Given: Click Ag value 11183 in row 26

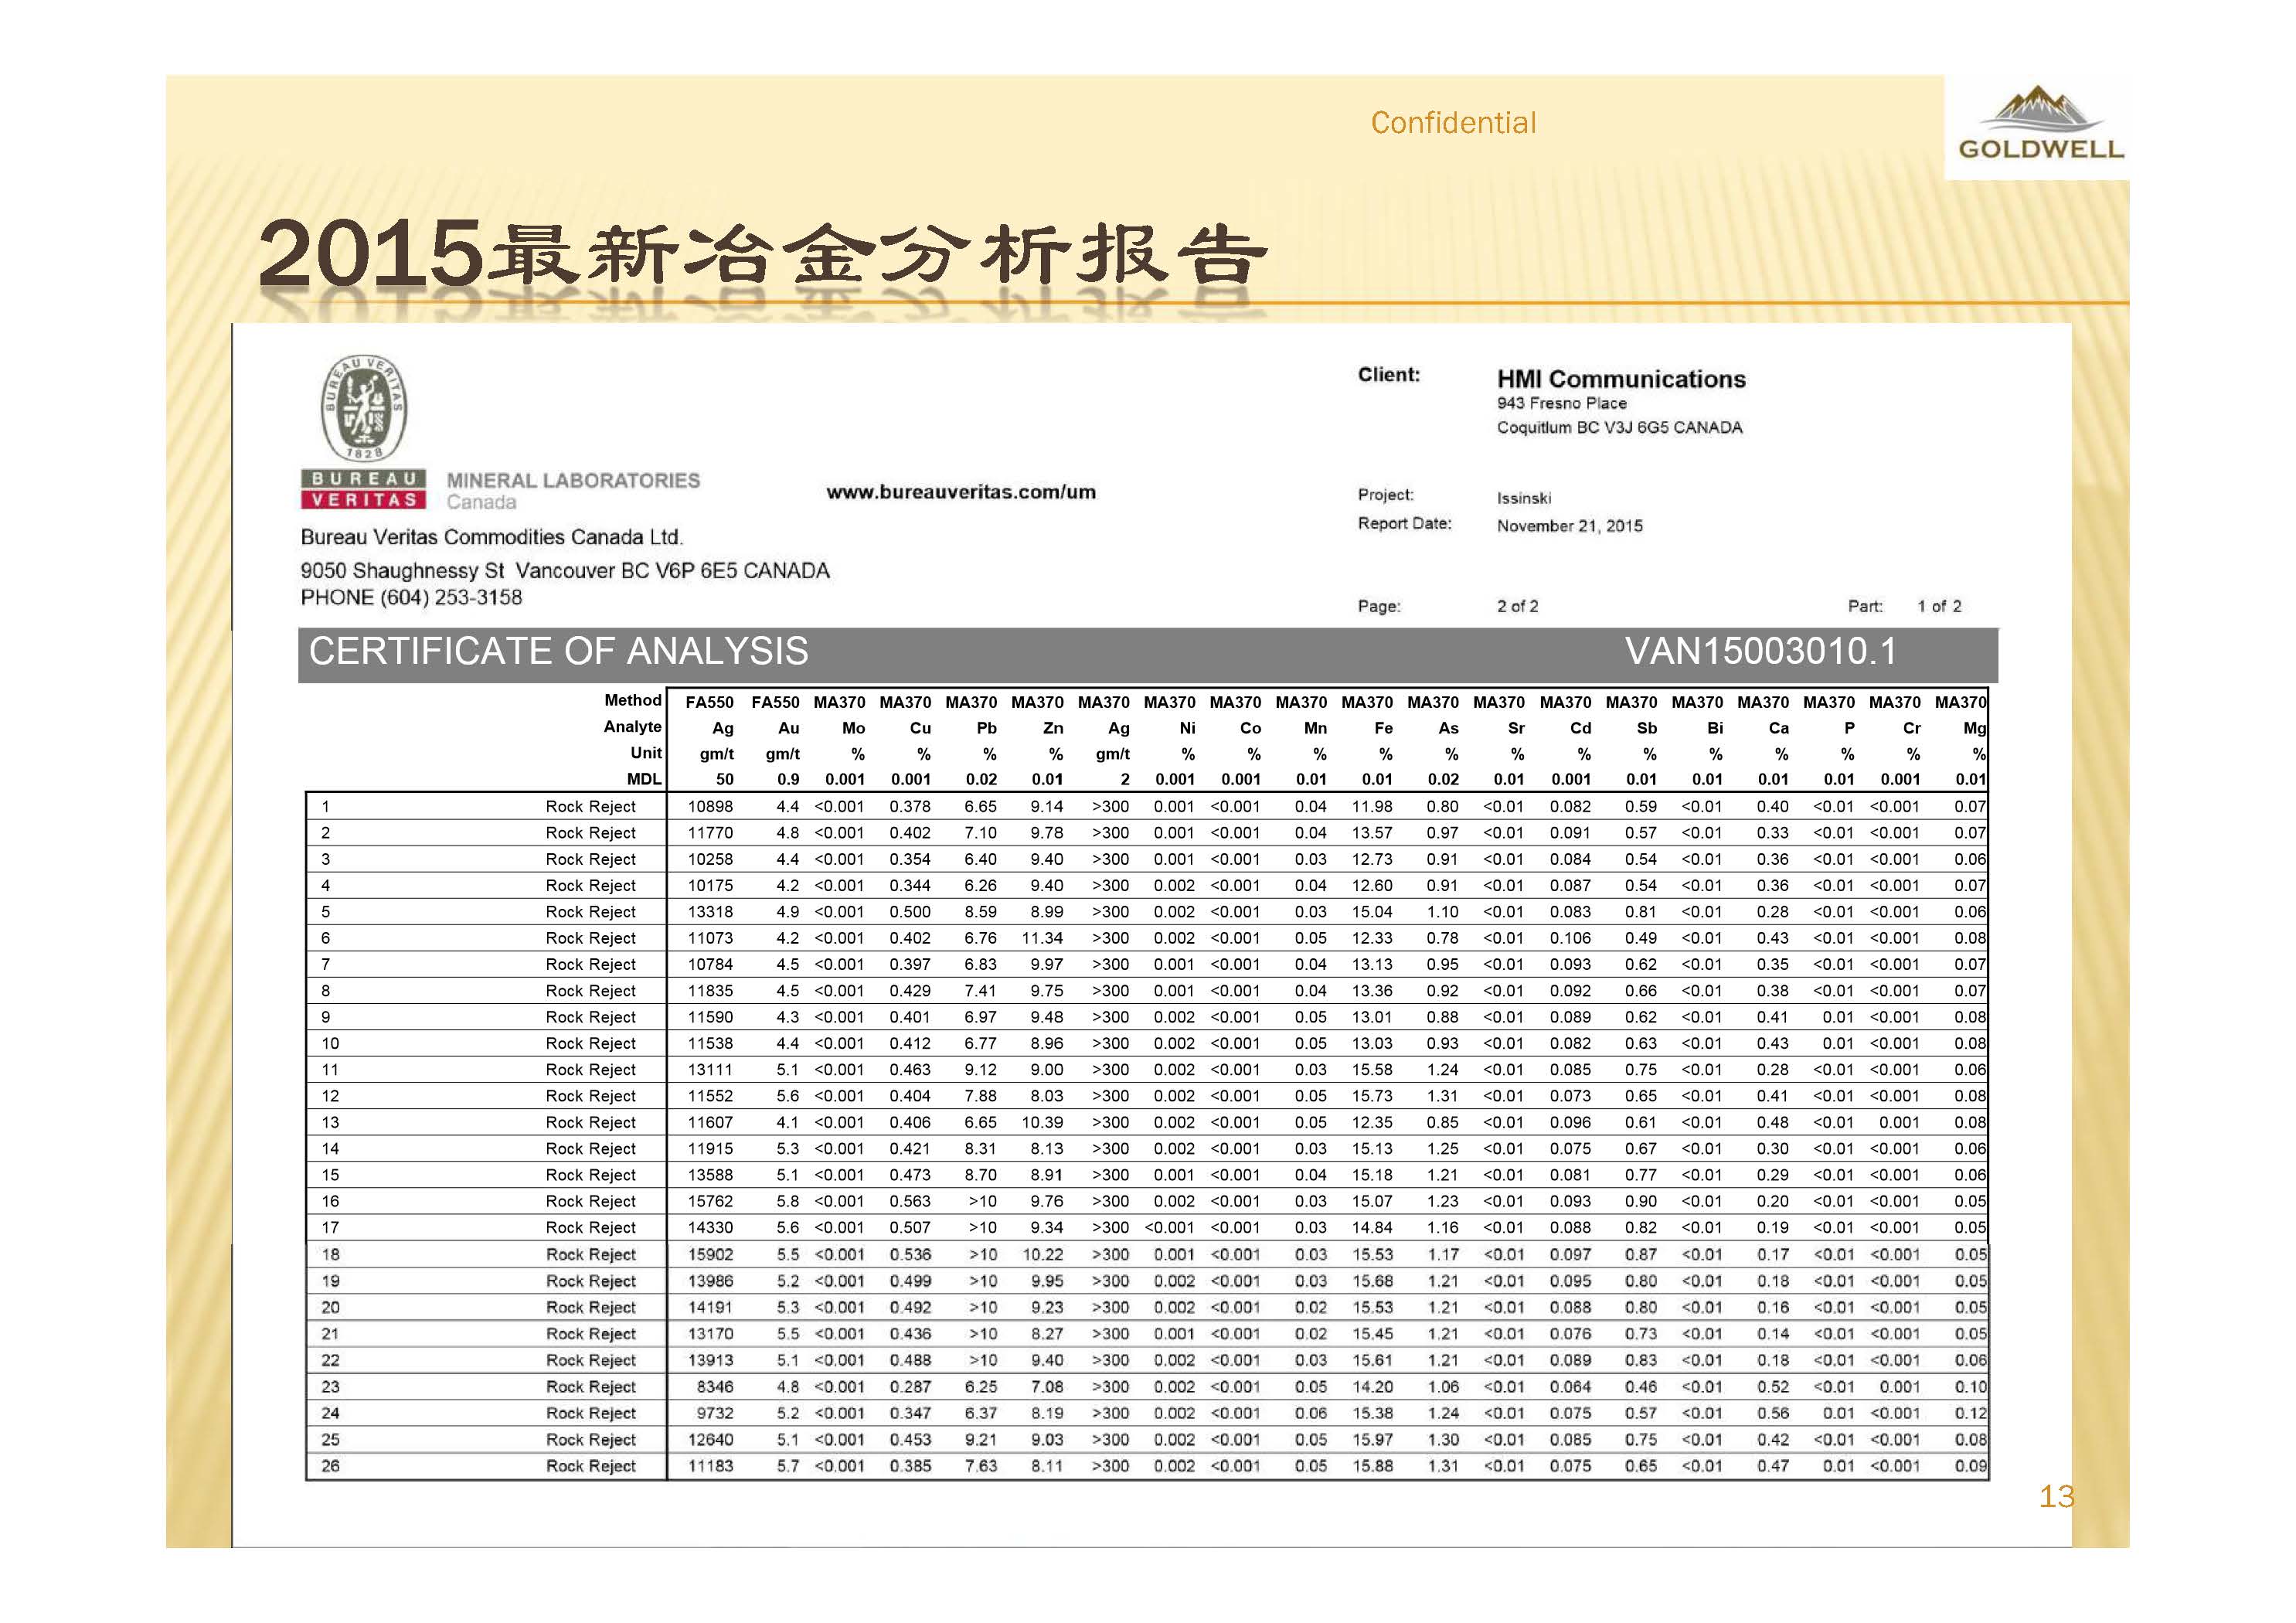Looking at the screenshot, I should tap(710, 1467).
